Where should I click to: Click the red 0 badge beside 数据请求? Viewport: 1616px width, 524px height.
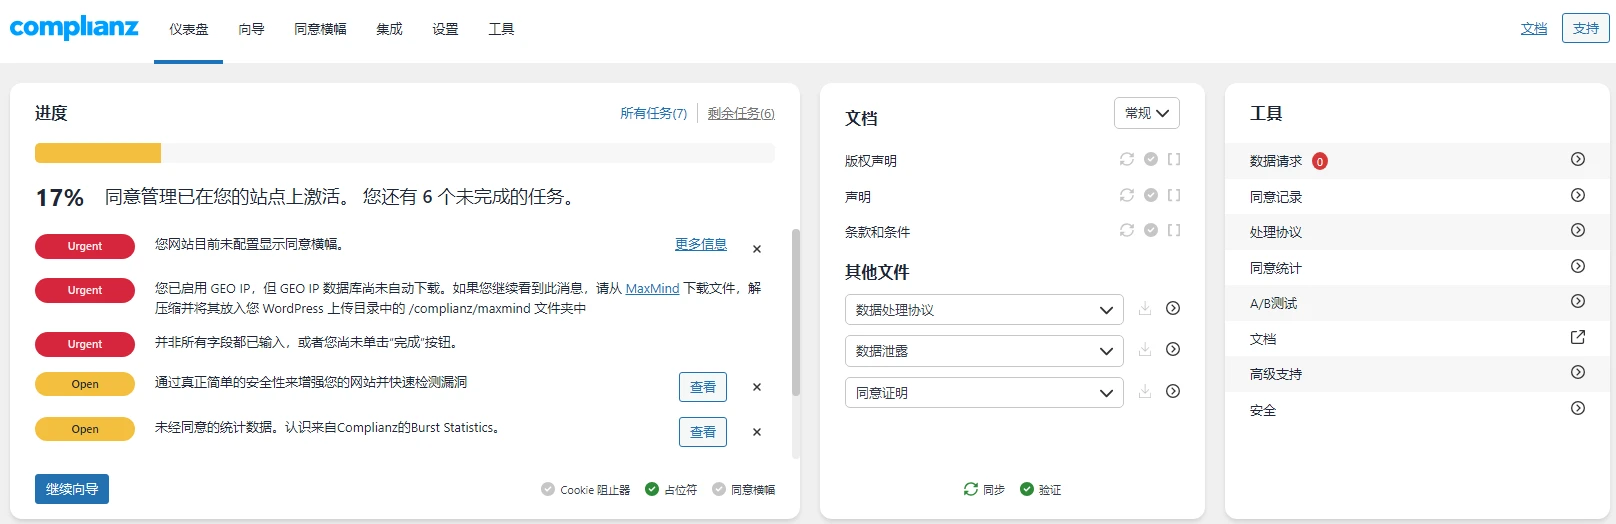pyautogui.click(x=1319, y=161)
